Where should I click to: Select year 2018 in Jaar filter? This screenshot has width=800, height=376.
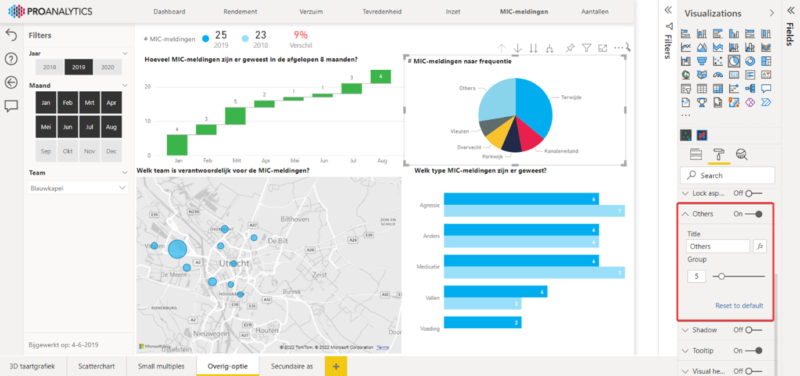(x=49, y=67)
